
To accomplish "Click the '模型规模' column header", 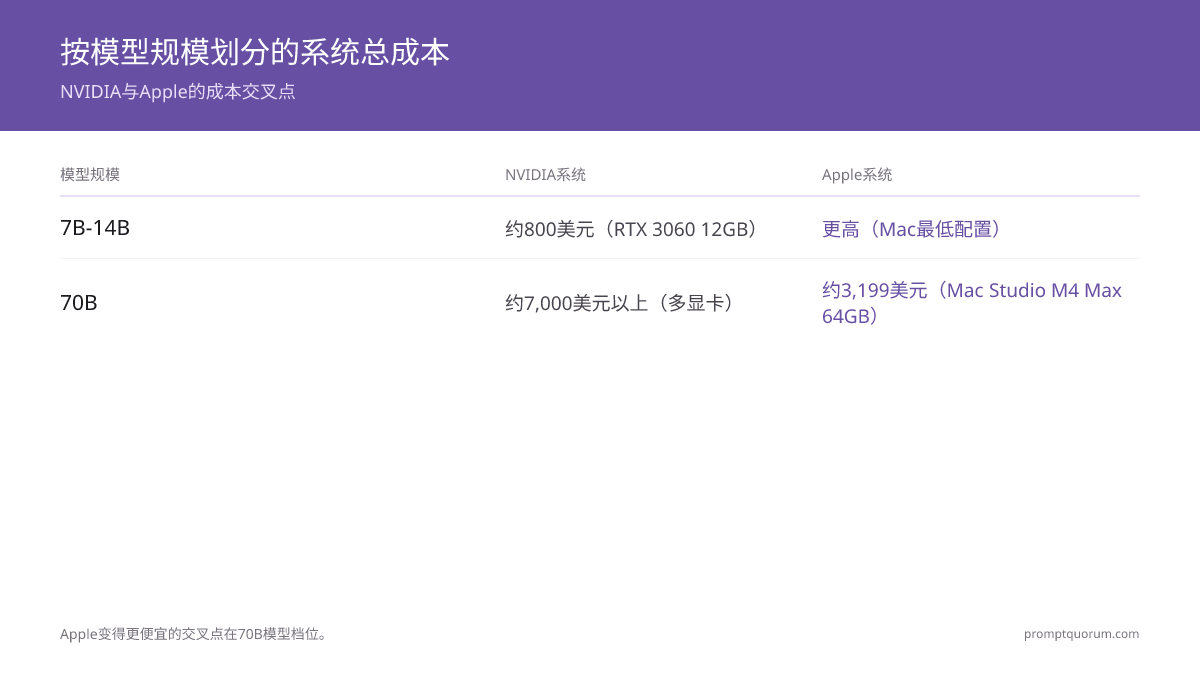I will [90, 175].
